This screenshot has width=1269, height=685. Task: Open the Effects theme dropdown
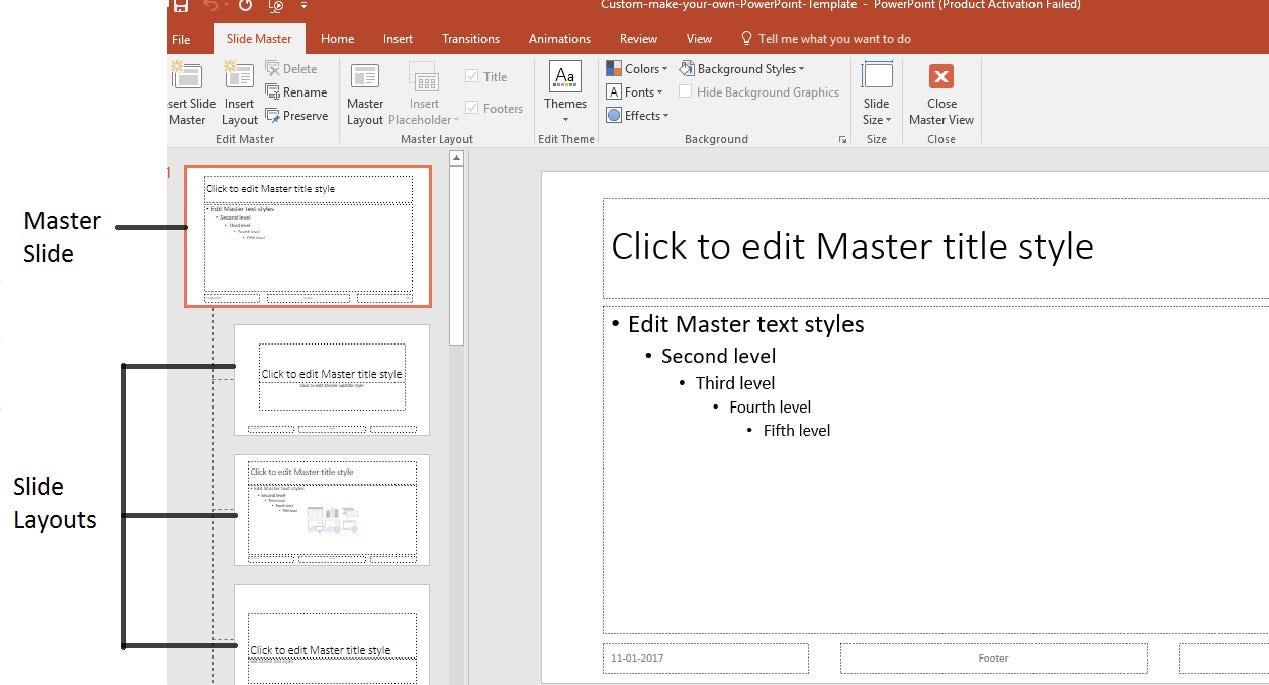[638, 115]
